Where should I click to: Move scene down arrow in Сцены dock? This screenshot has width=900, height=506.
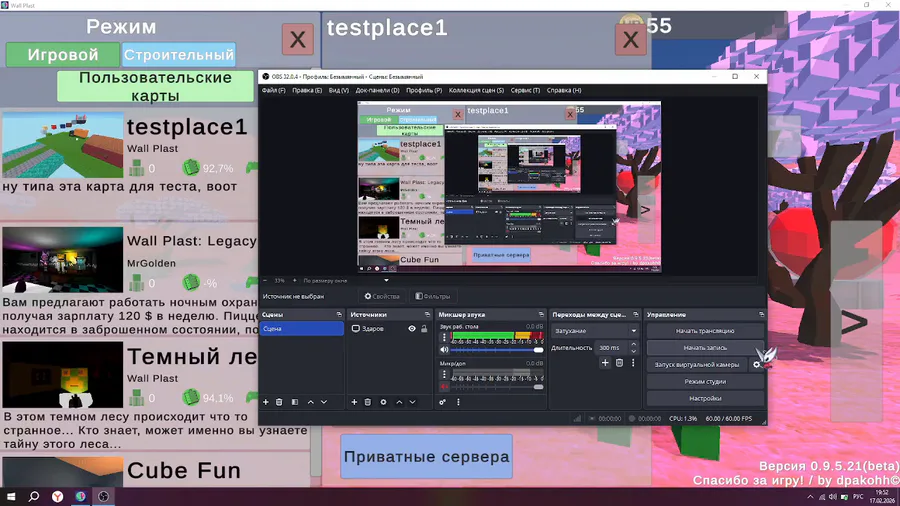click(324, 402)
